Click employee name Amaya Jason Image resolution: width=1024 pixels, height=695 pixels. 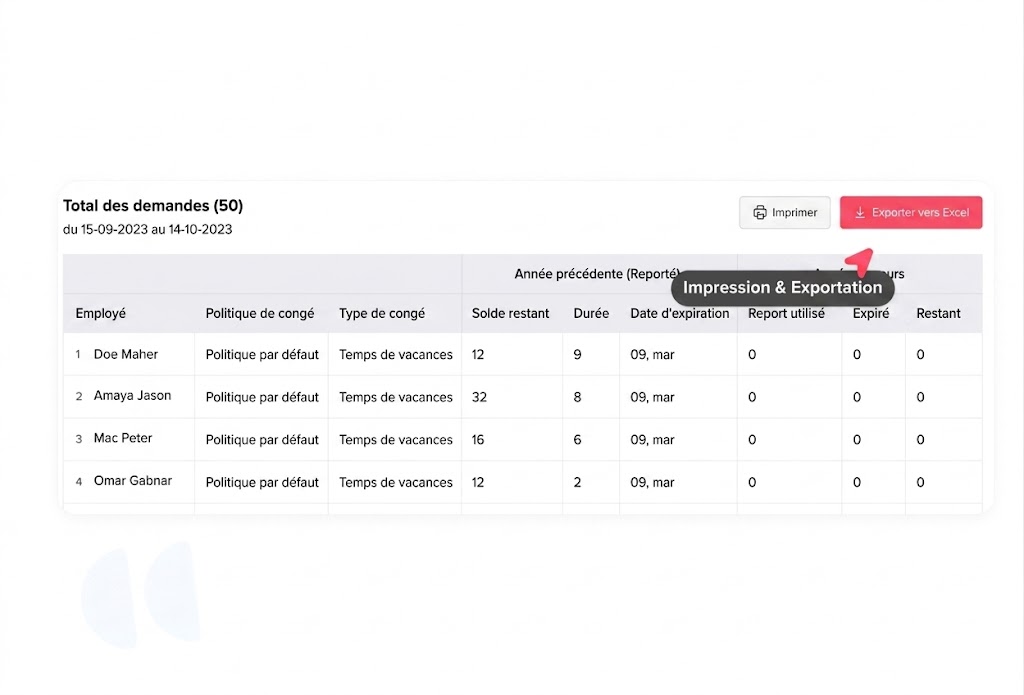(x=133, y=395)
